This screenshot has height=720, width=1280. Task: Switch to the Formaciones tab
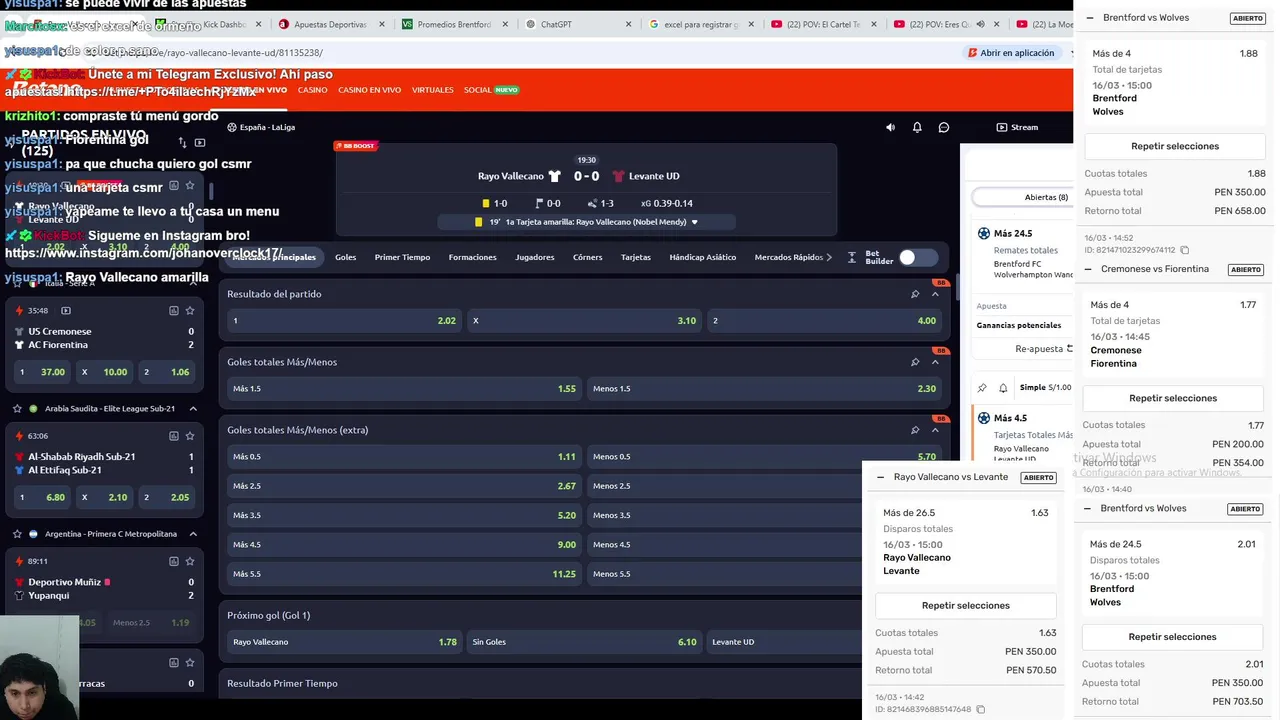(472, 257)
